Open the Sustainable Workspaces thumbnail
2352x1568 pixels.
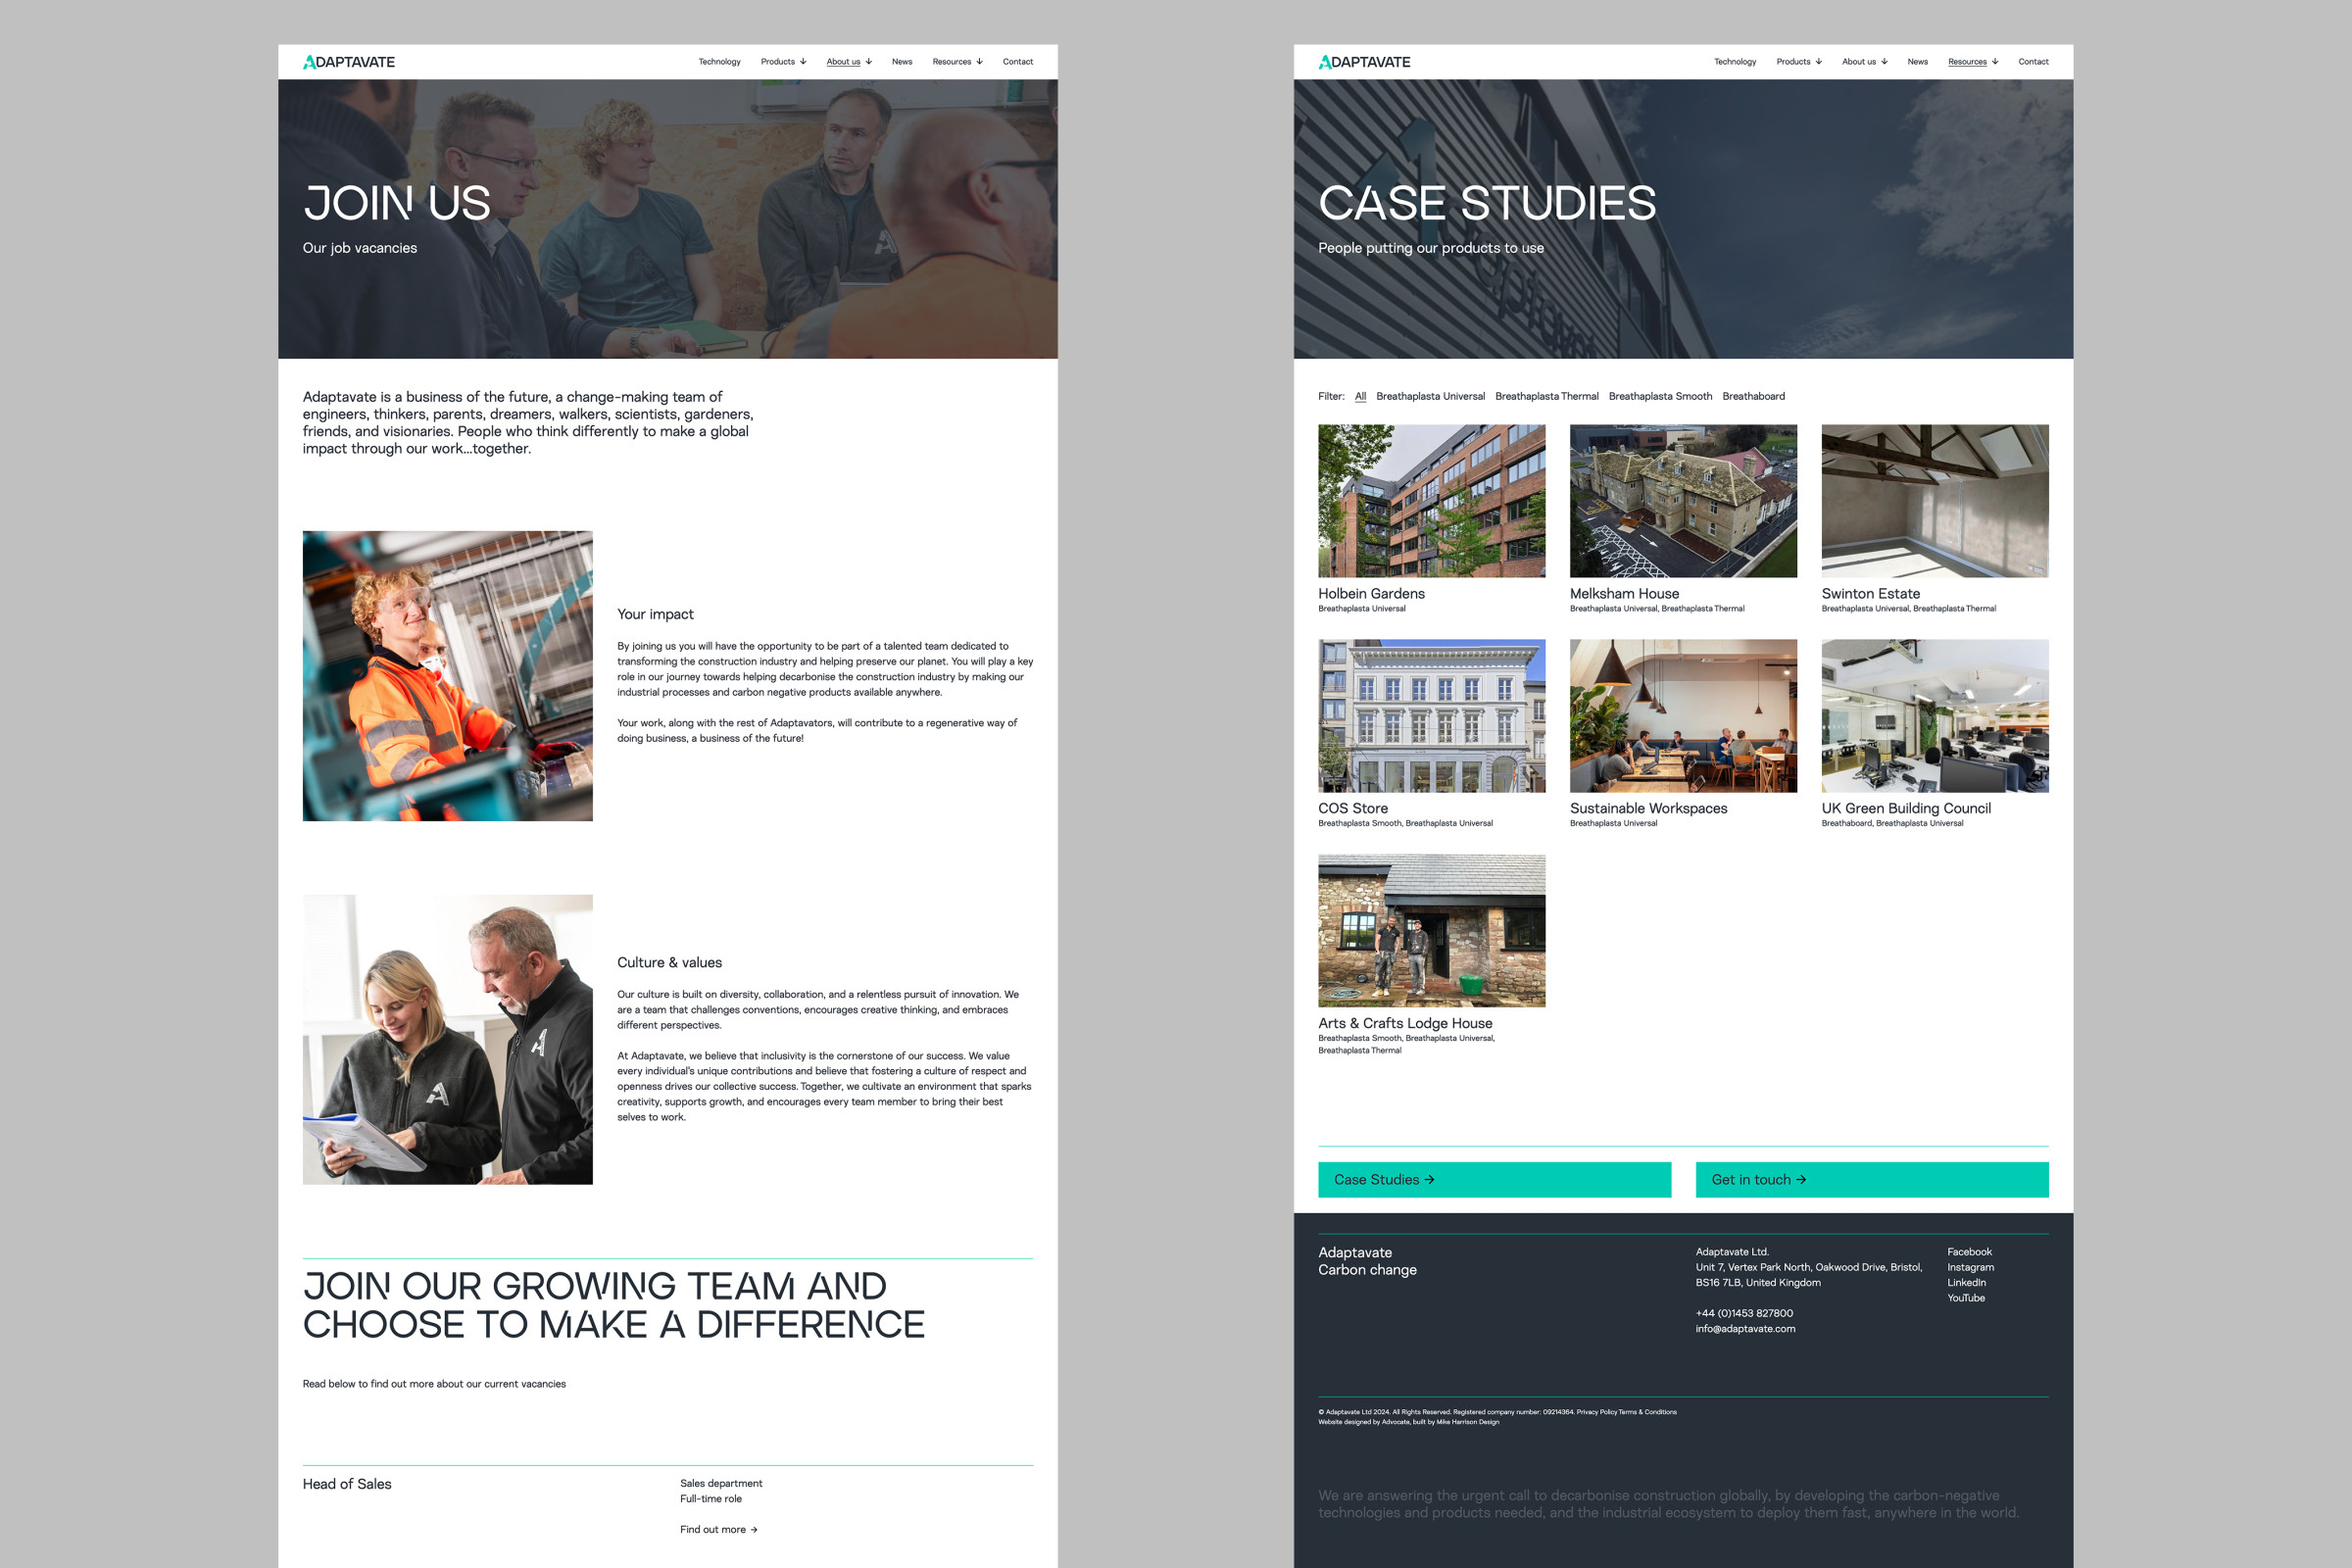[1683, 716]
